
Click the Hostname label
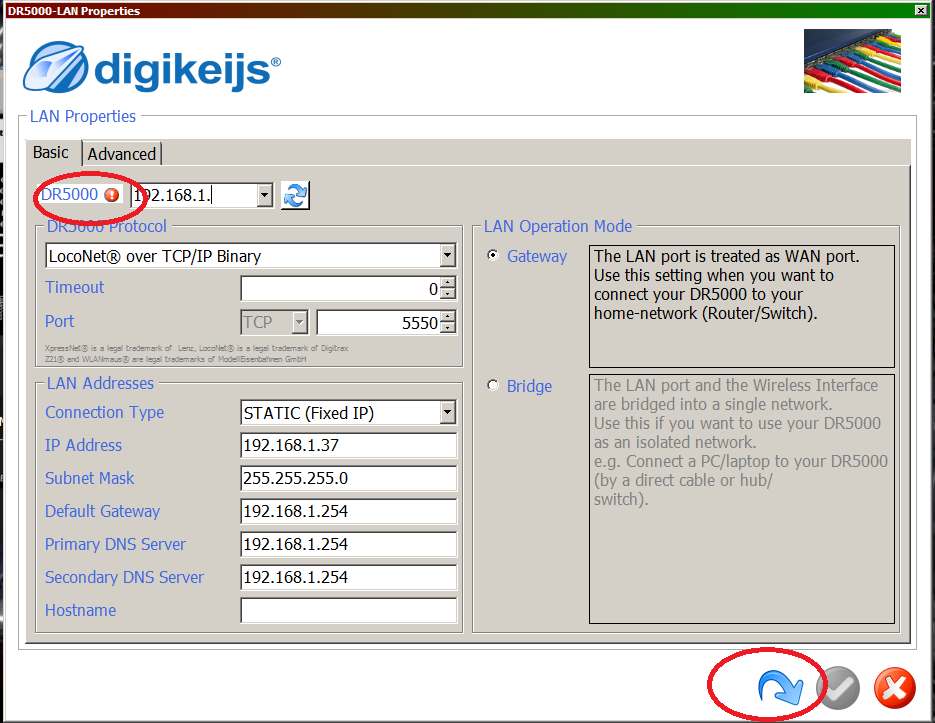point(81,610)
